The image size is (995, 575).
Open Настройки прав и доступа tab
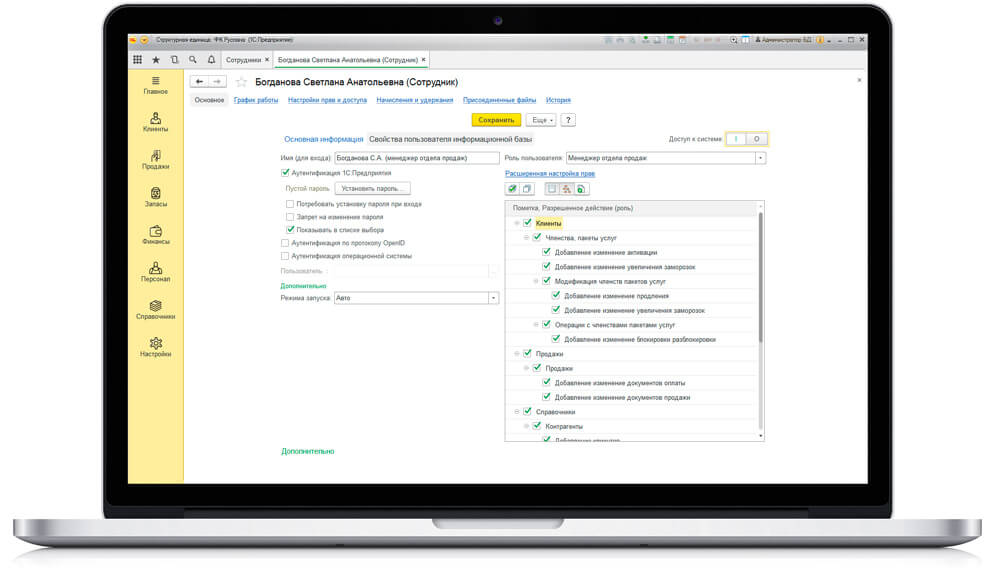point(327,100)
